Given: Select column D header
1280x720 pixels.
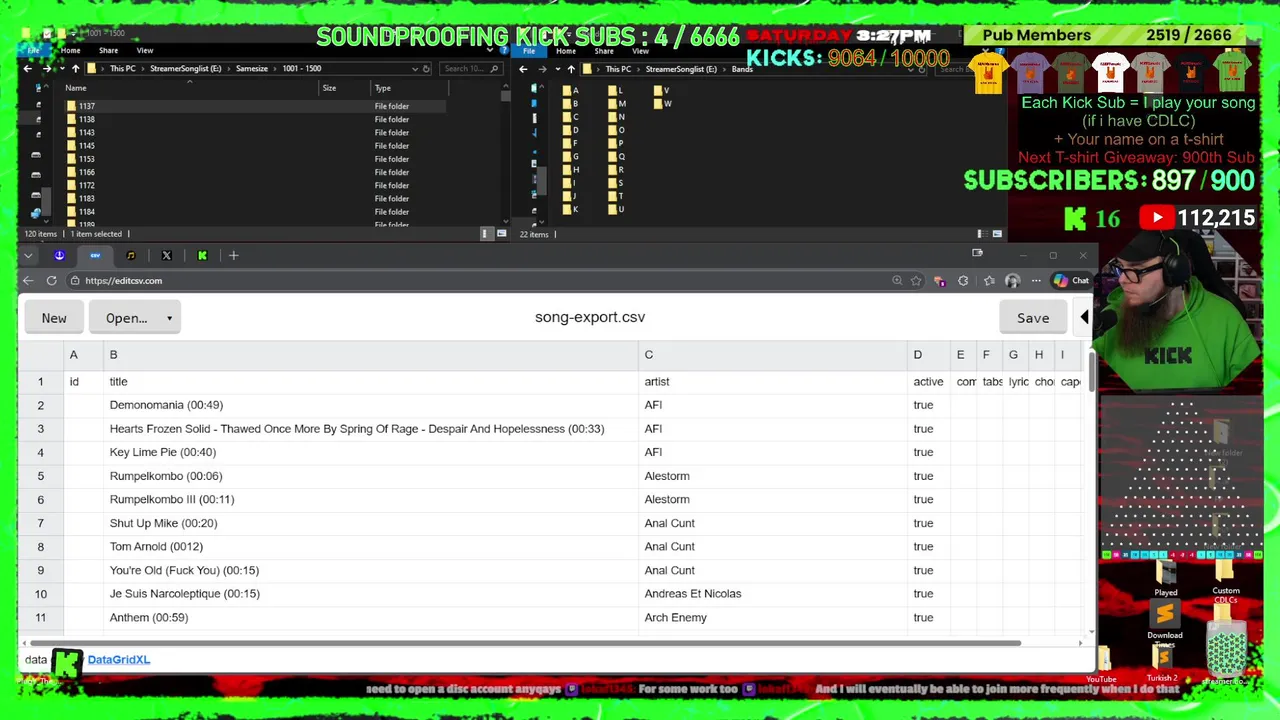Looking at the screenshot, I should coord(929,355).
